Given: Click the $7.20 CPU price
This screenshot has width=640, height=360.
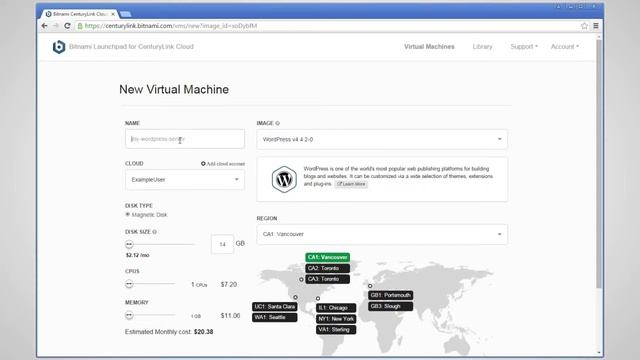Looking at the screenshot, I should 229,284.
